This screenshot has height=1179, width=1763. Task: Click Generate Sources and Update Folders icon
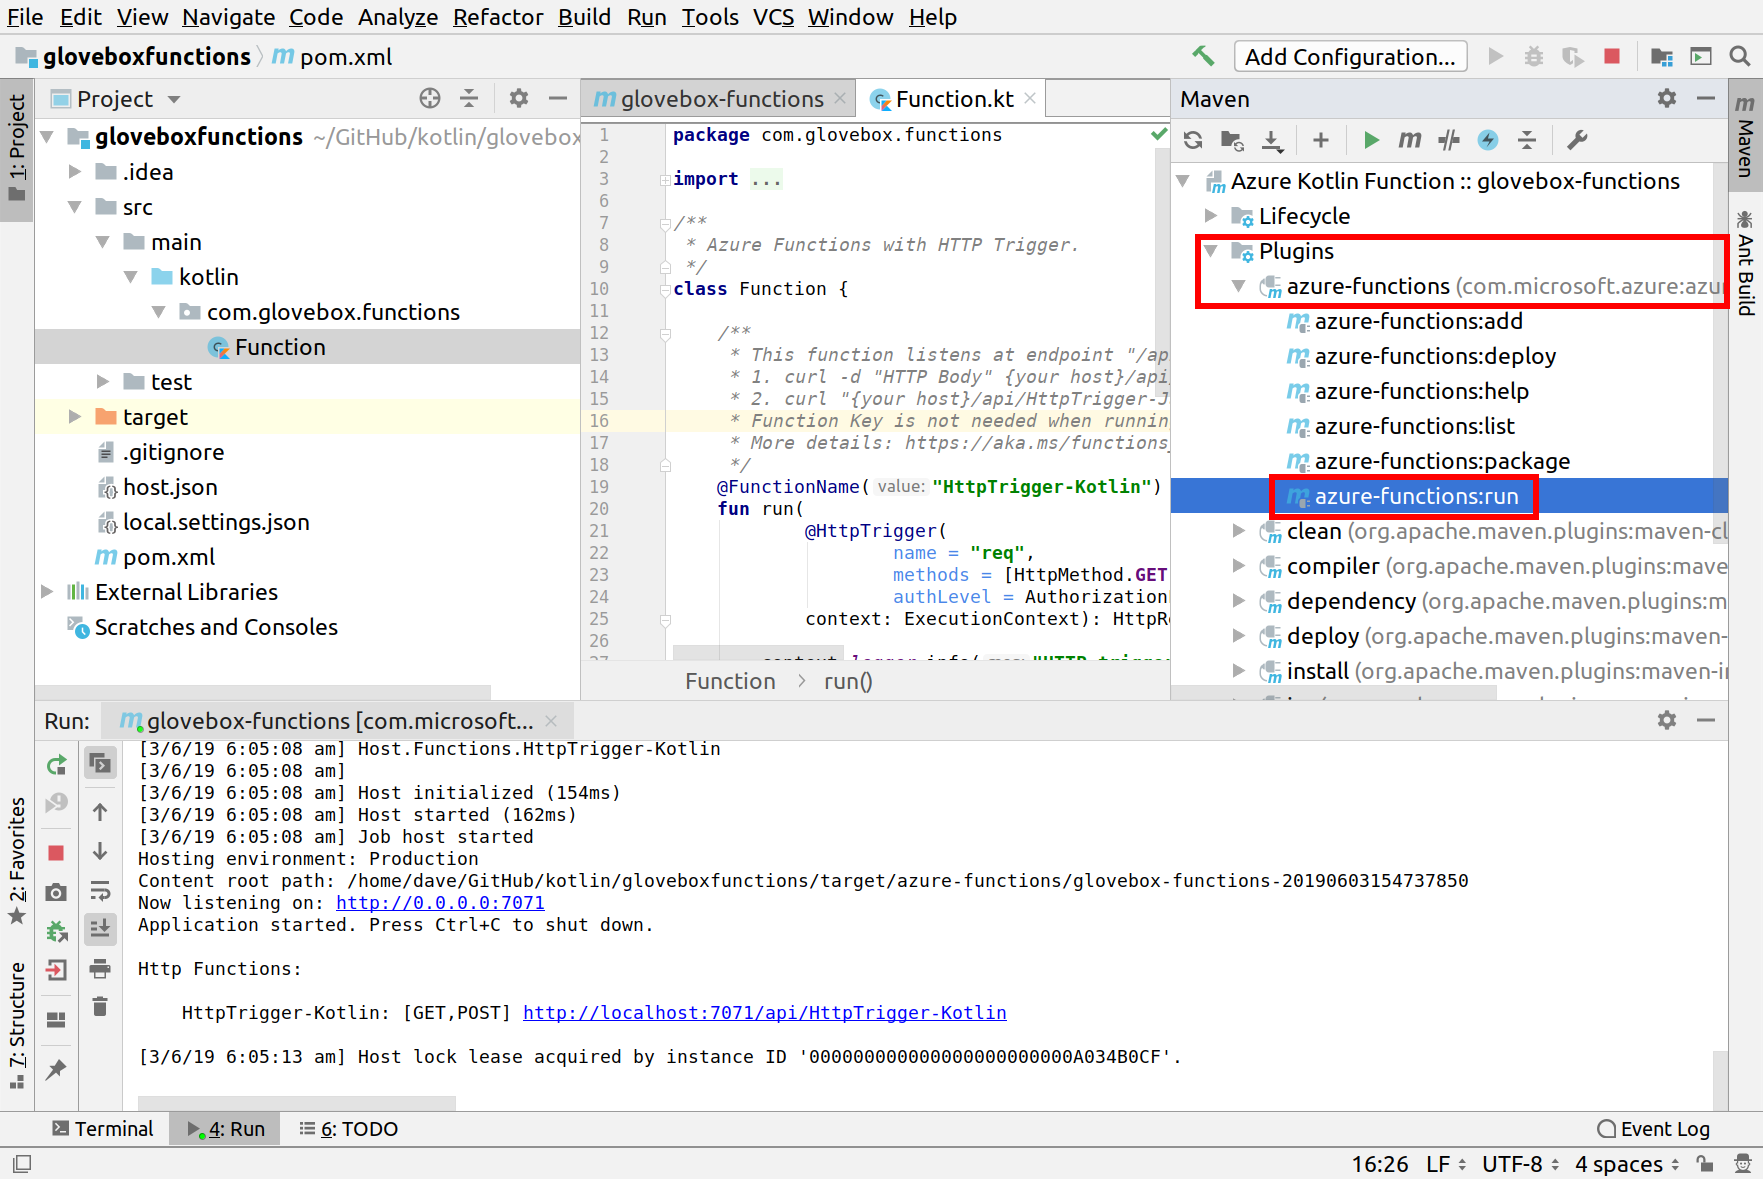click(1232, 140)
